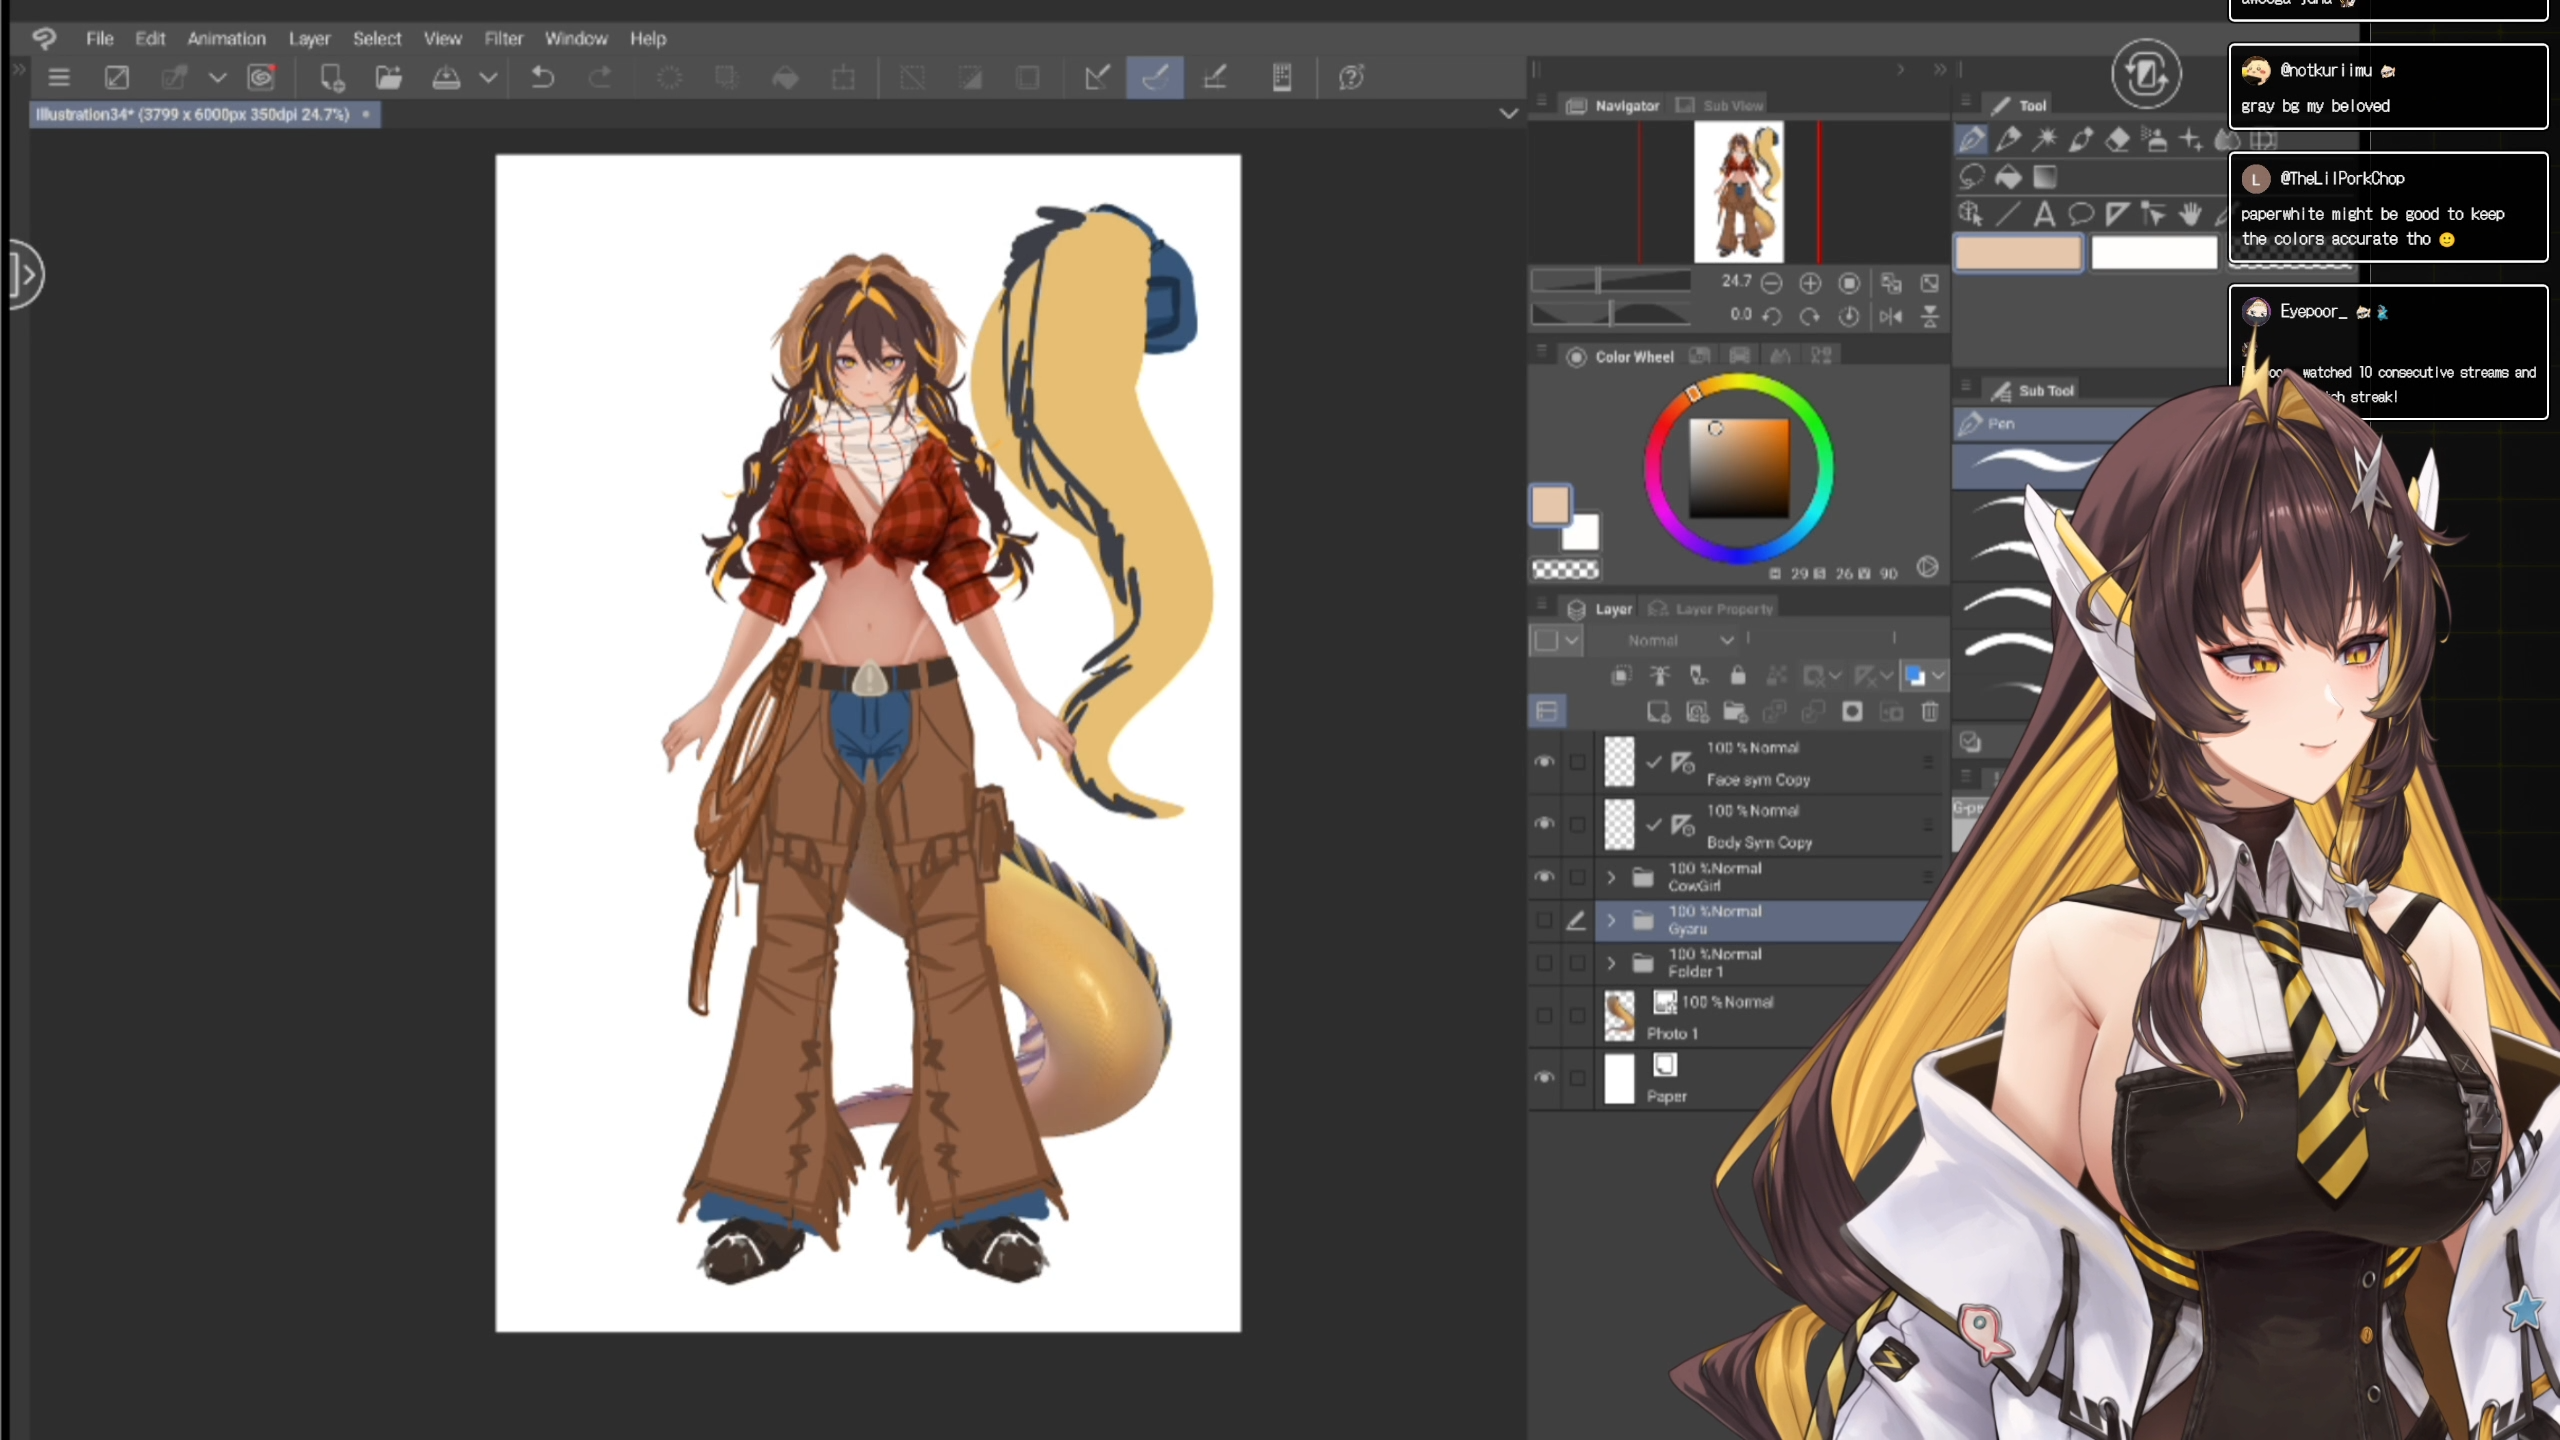Expand the Gyaru folder
This screenshot has width=2560, height=1440.
(1611, 920)
